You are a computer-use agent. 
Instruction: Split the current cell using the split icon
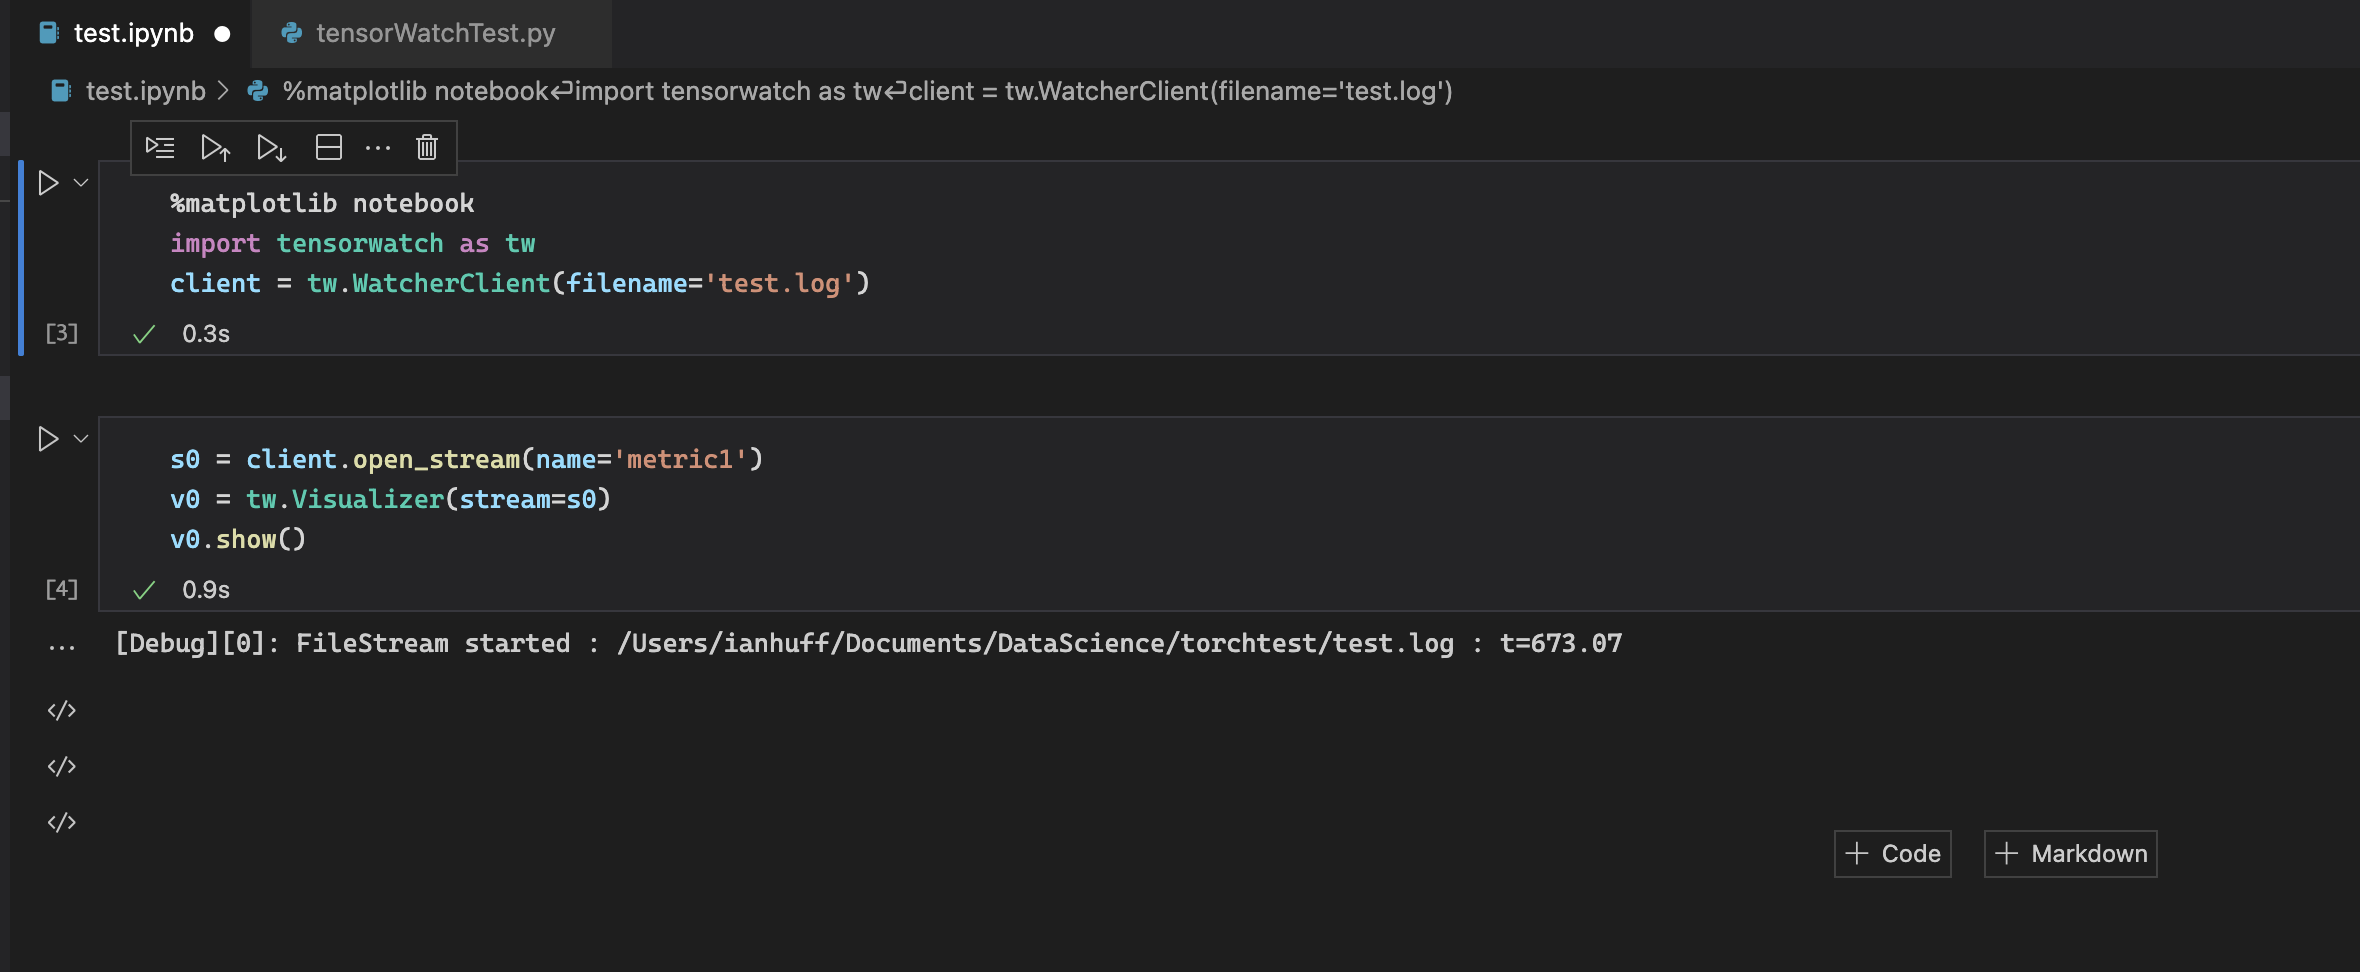[x=329, y=147]
